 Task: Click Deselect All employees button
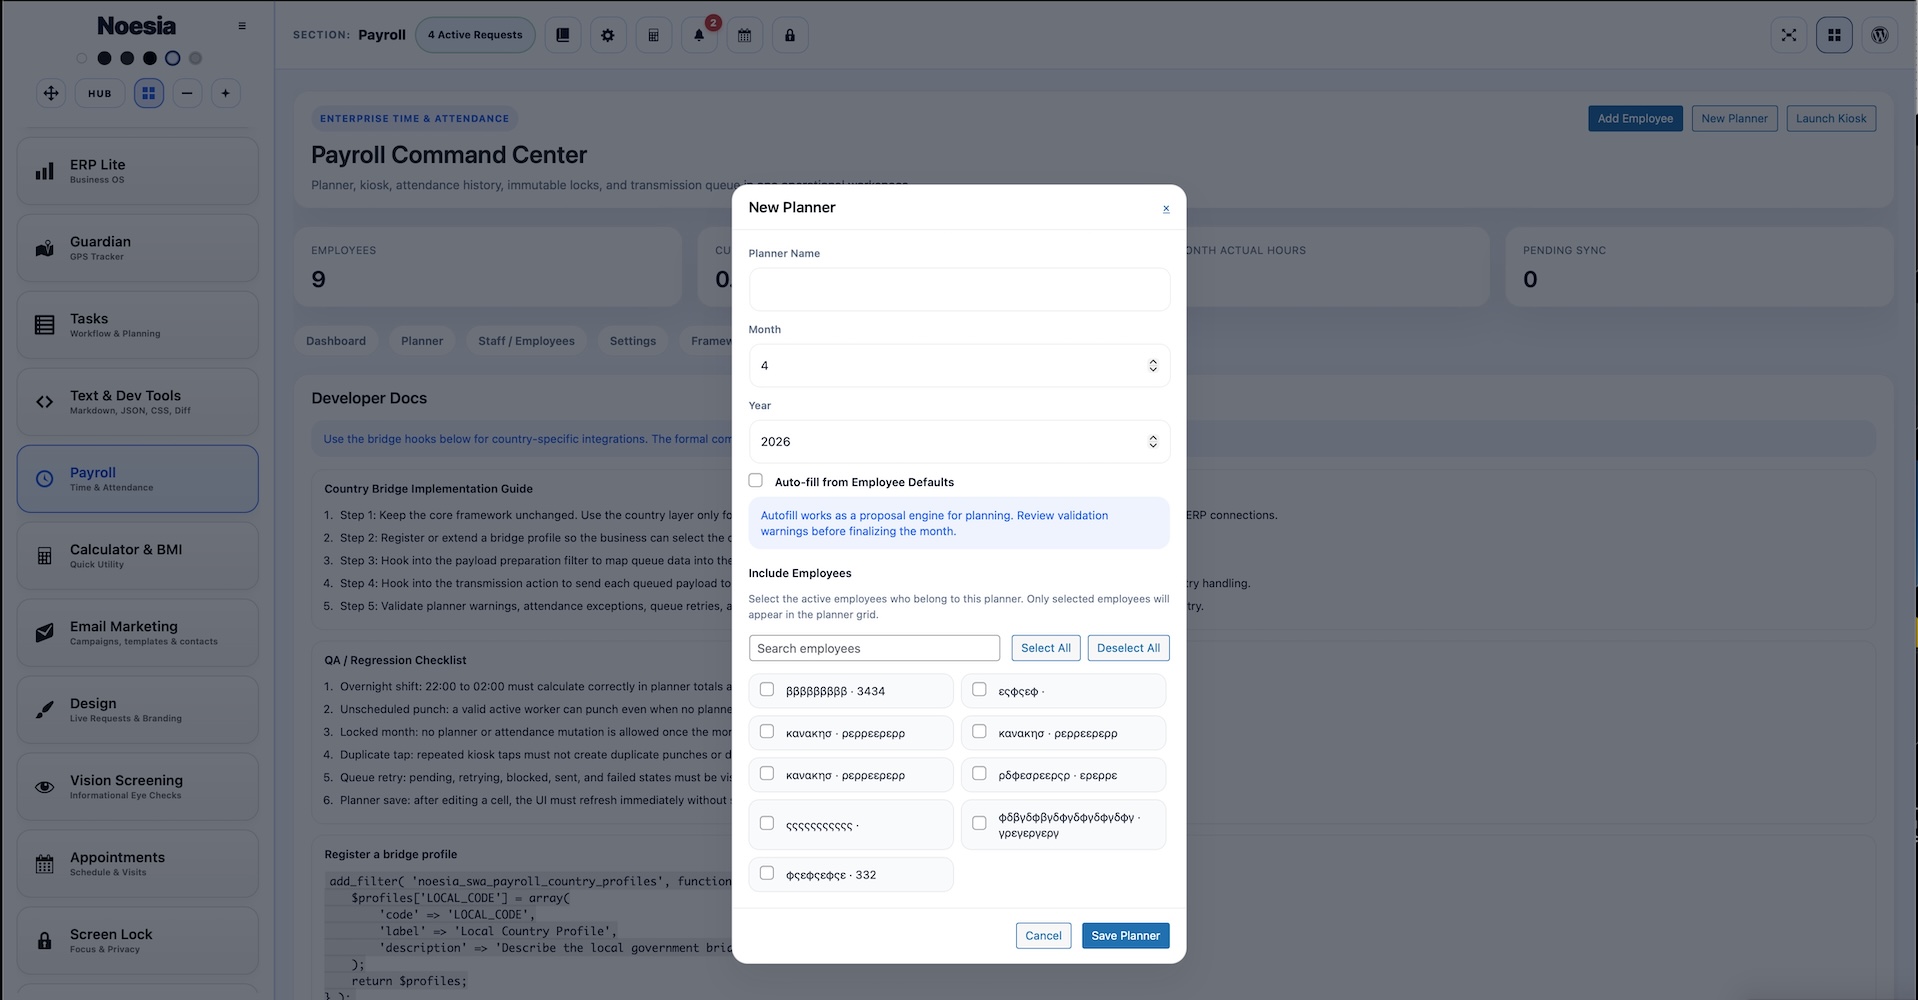tap(1128, 648)
